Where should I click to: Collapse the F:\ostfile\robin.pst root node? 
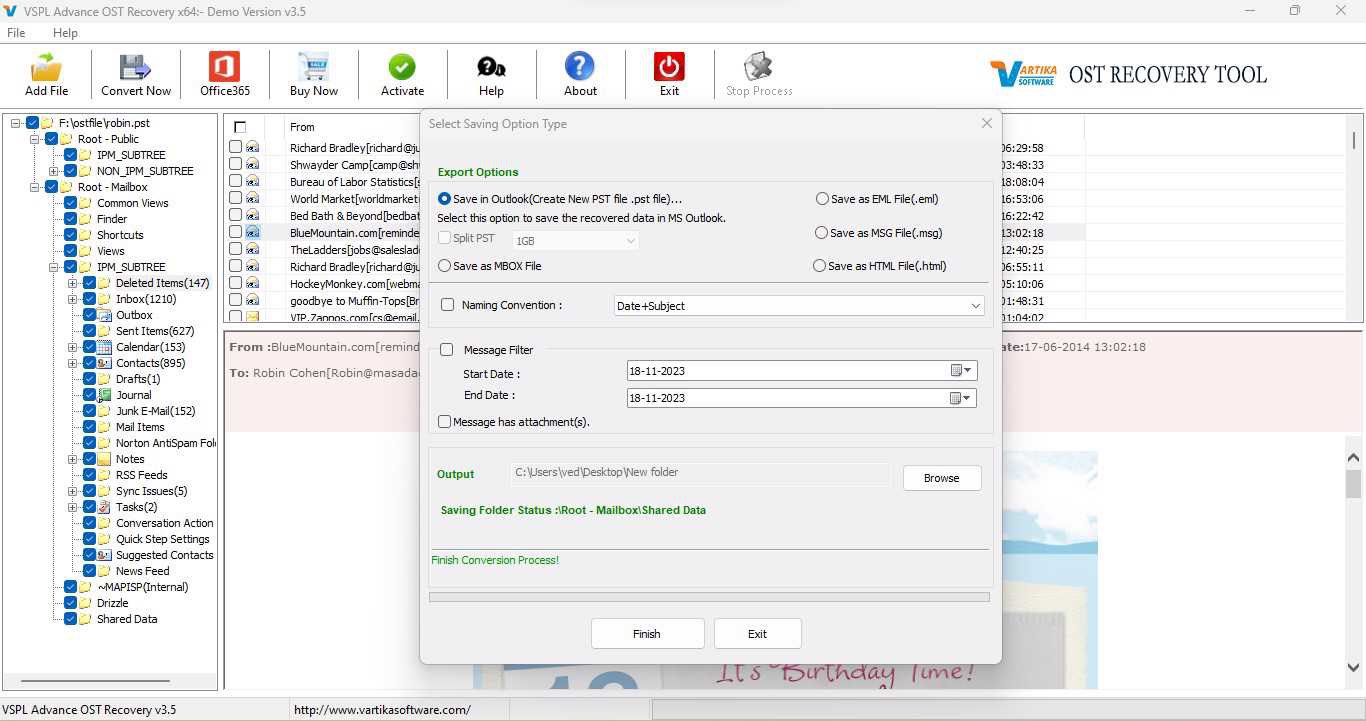coord(16,123)
